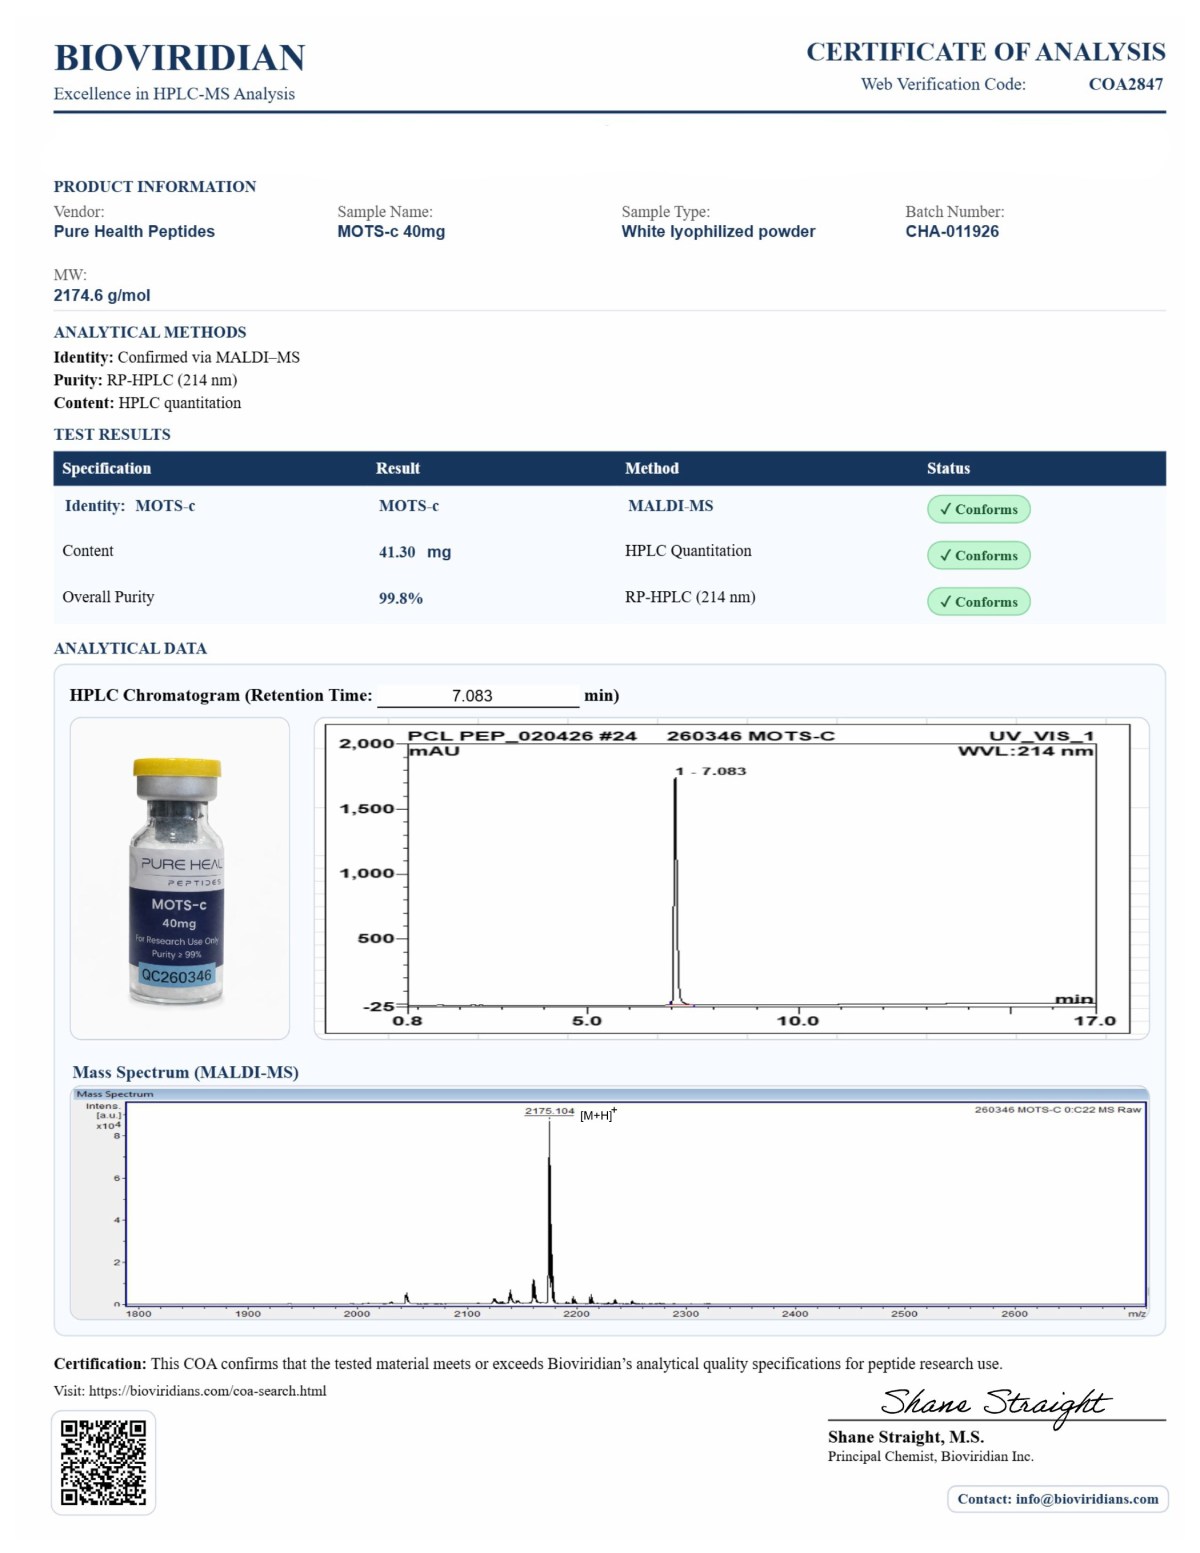The height and width of the screenshot is (1553, 1200).
Task: Click the Status column header
Action: [947, 468]
